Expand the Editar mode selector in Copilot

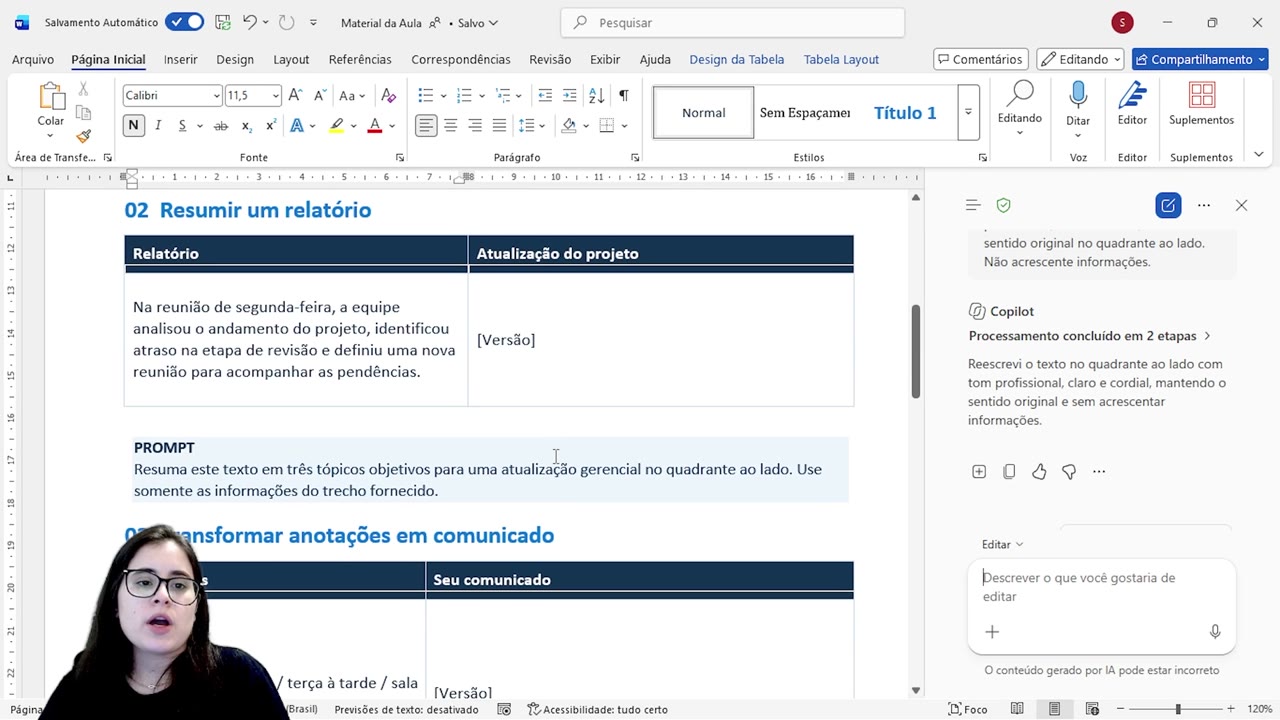pyautogui.click(x=1002, y=544)
